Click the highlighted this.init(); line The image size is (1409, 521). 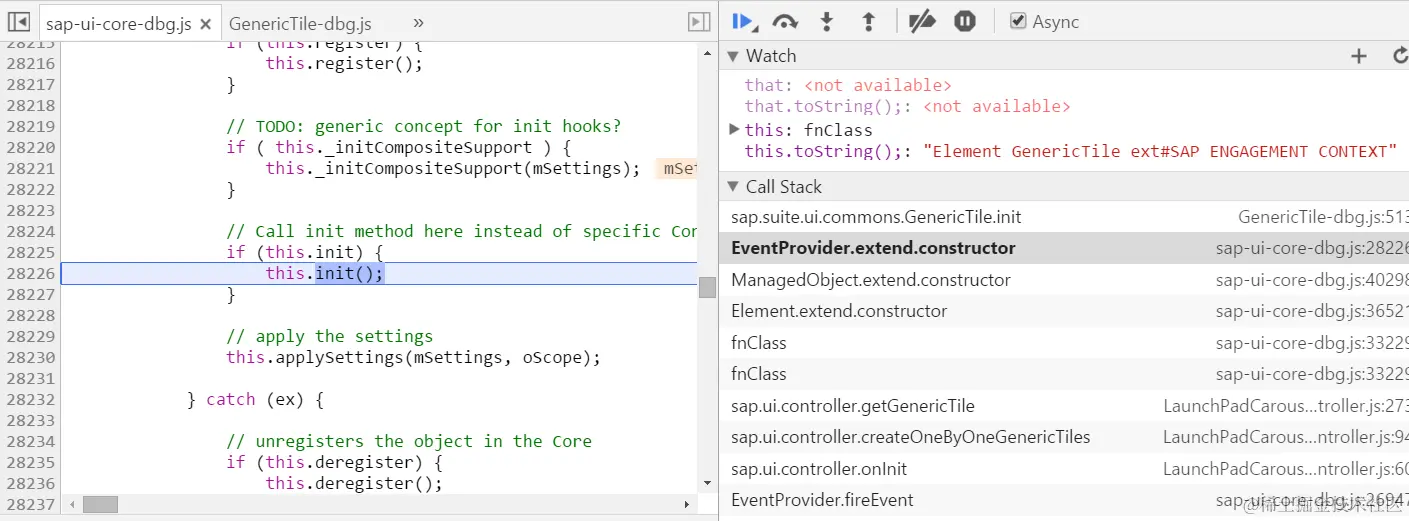tap(379, 273)
